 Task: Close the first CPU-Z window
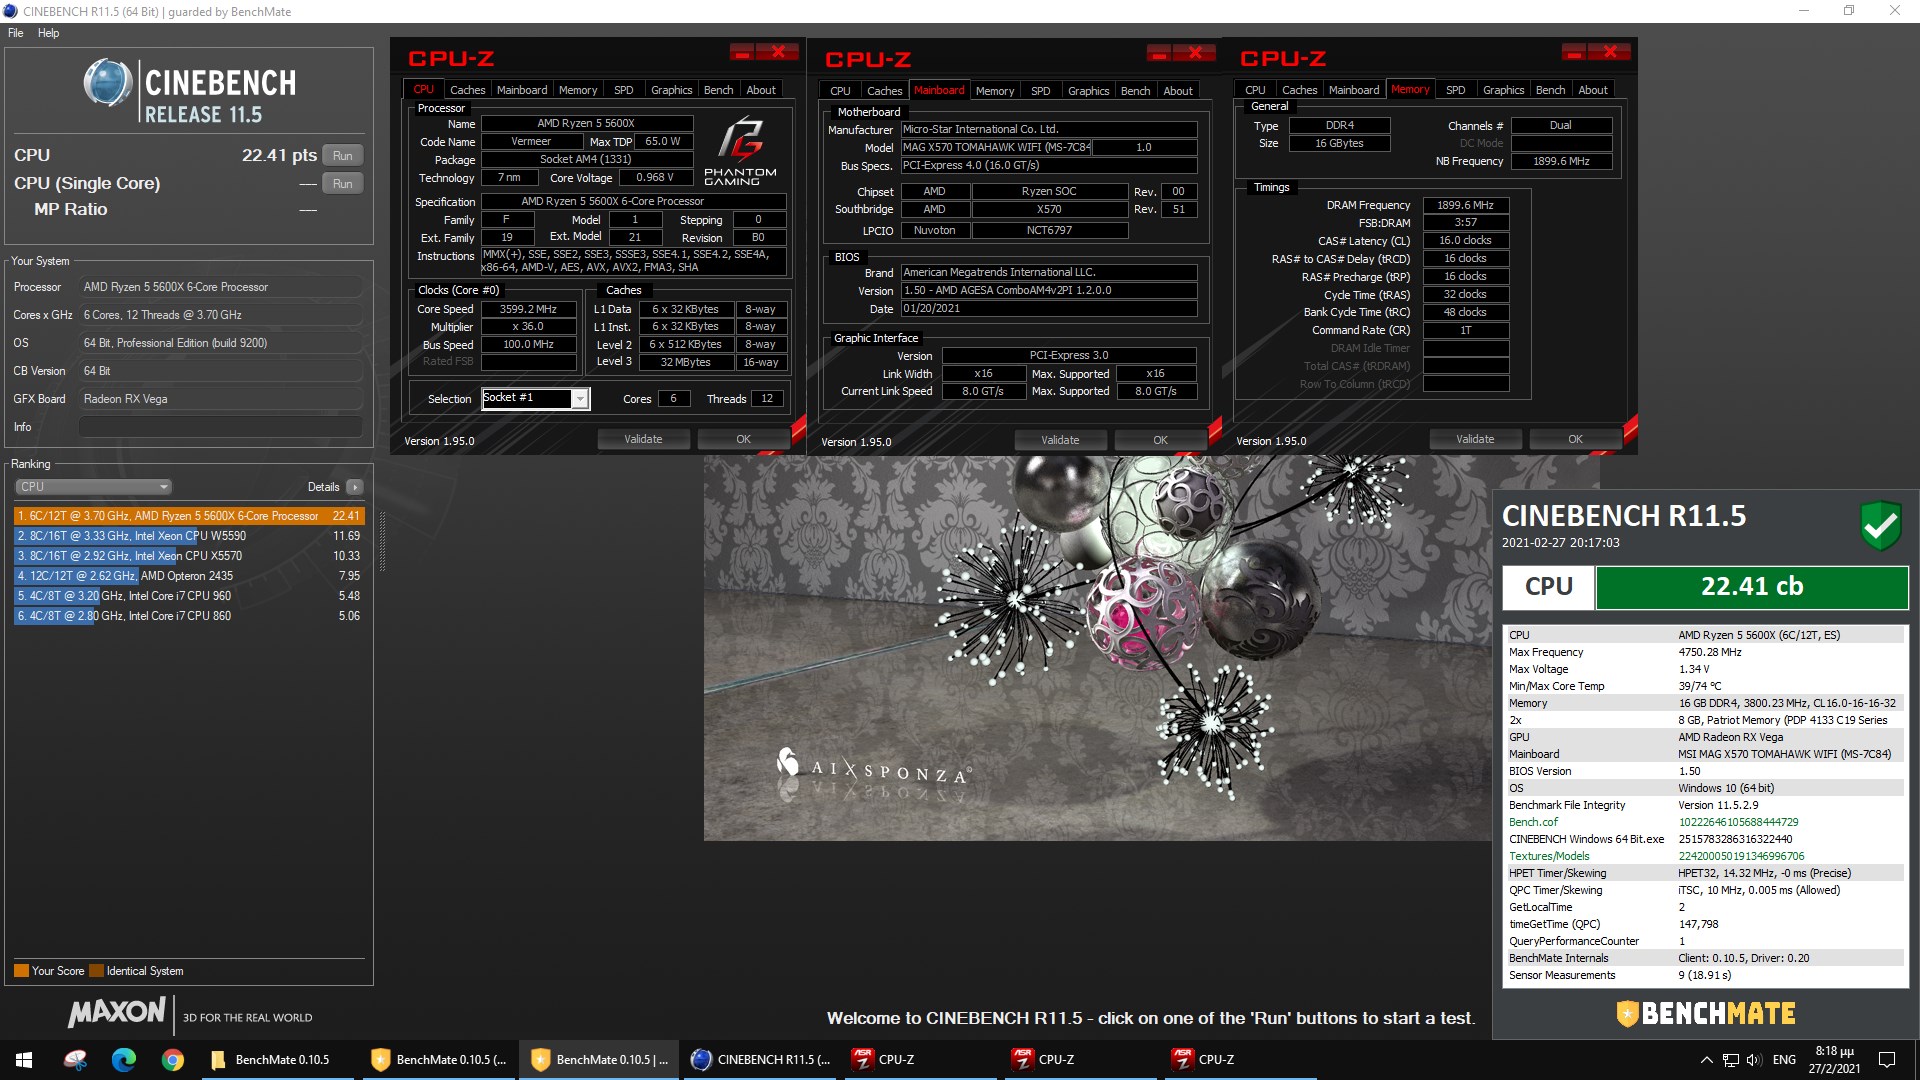coord(777,52)
